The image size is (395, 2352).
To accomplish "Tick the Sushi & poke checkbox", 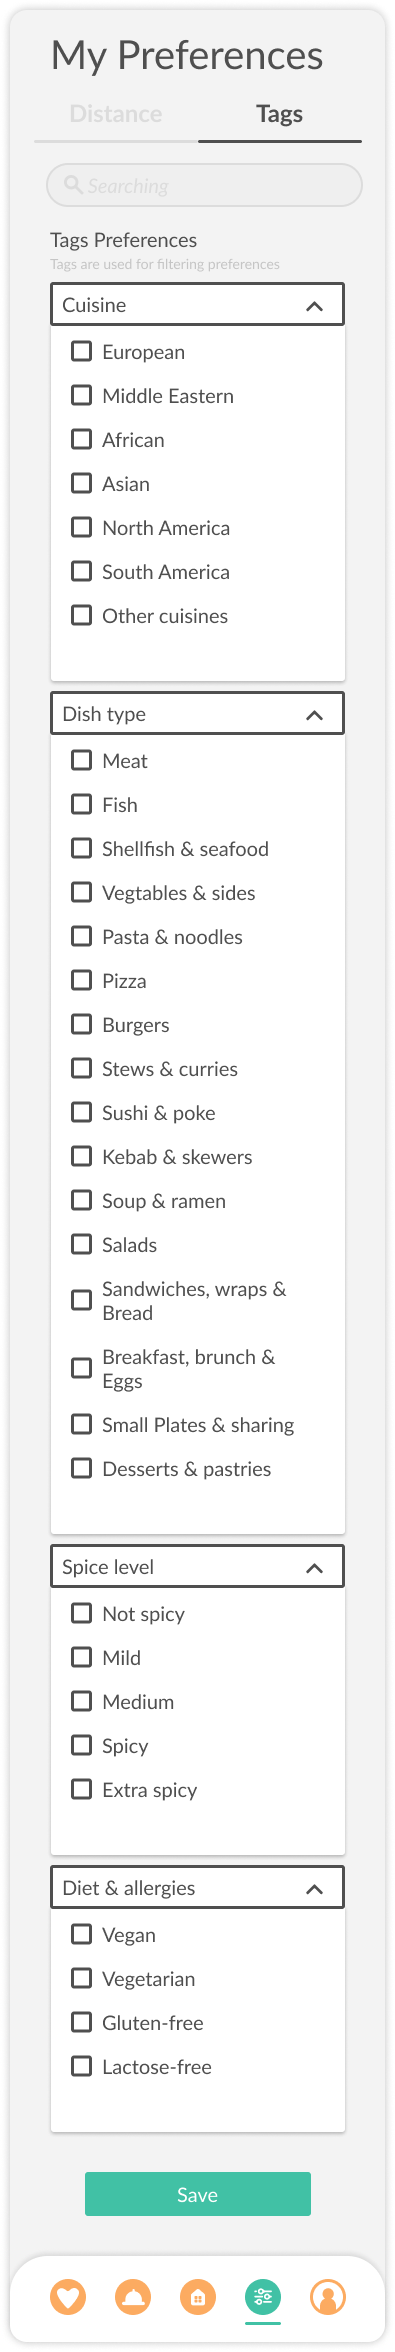I will click(x=81, y=1112).
